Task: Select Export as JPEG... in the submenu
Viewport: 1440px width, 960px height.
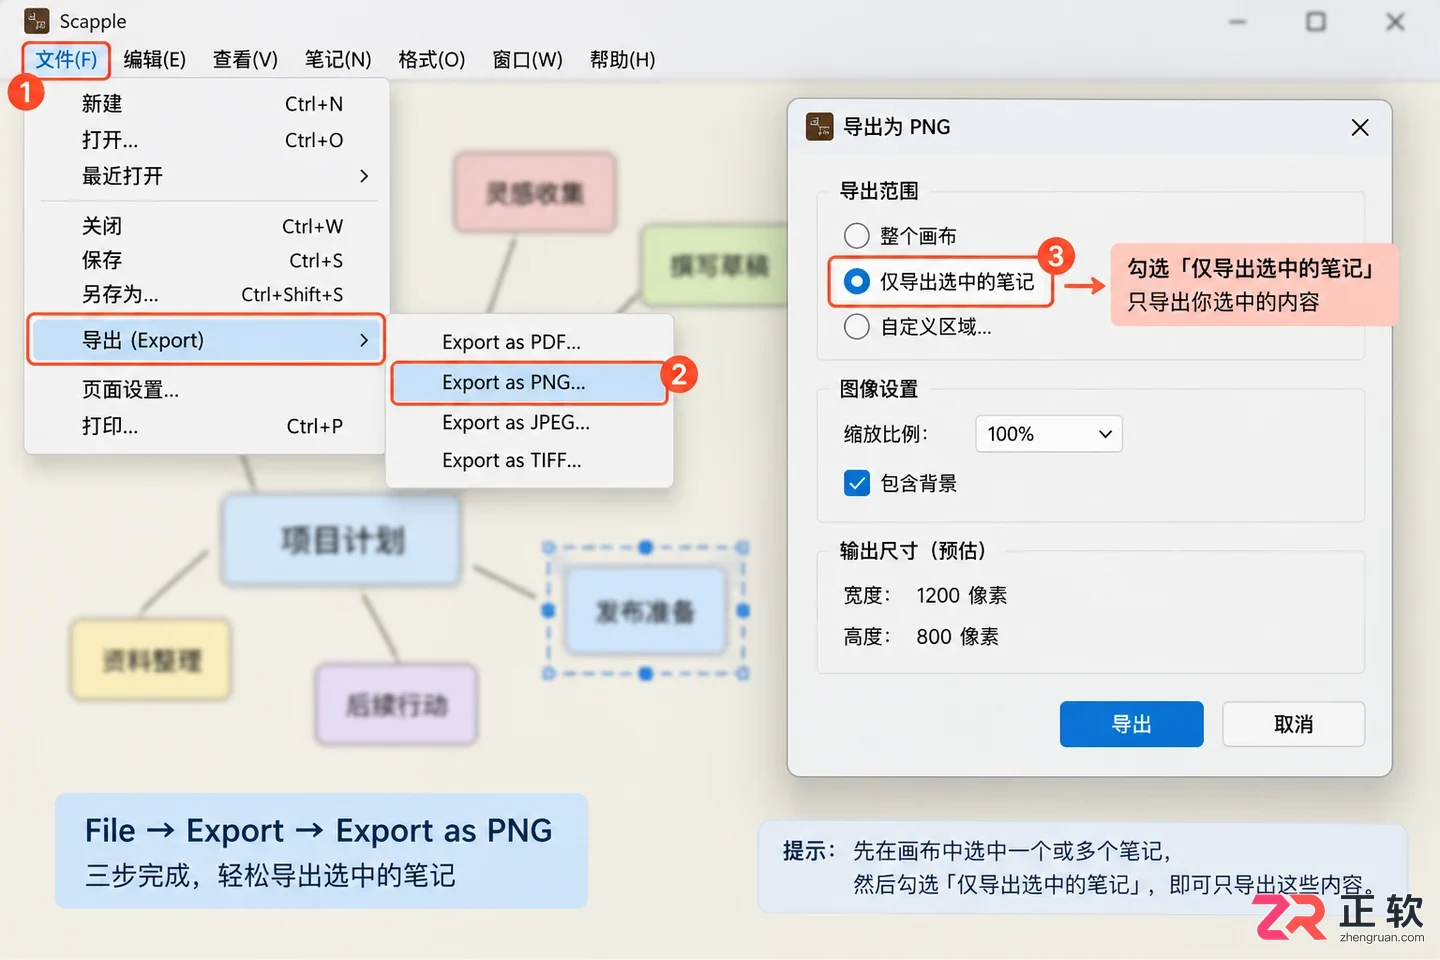Action: (x=530, y=423)
